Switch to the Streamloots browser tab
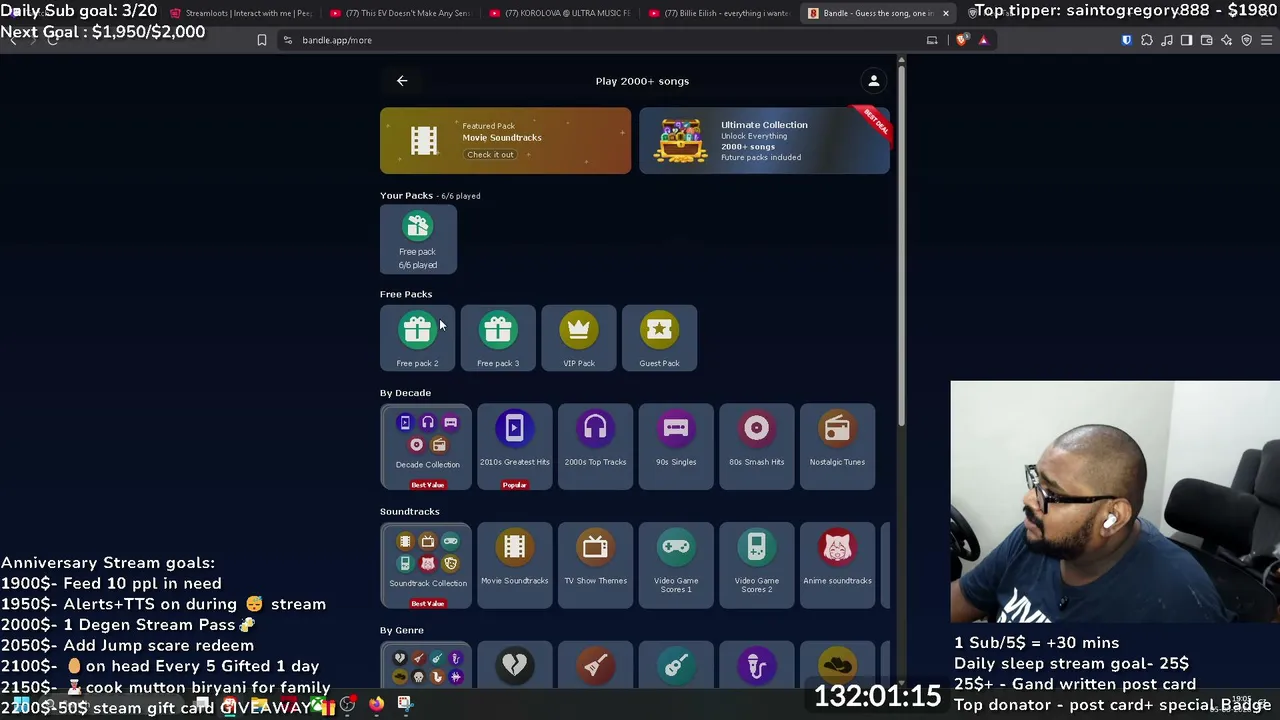 [x=241, y=13]
